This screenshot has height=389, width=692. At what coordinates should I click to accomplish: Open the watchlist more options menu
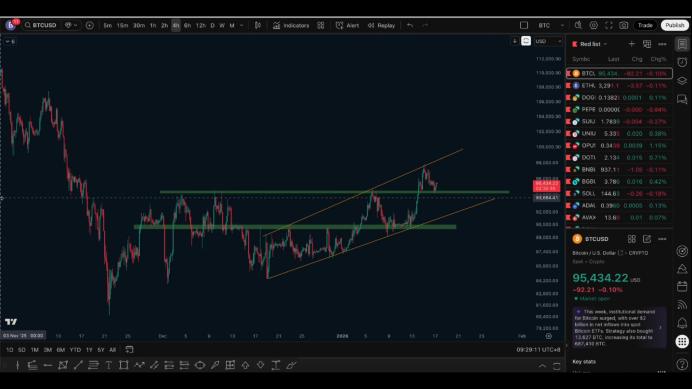(x=662, y=44)
